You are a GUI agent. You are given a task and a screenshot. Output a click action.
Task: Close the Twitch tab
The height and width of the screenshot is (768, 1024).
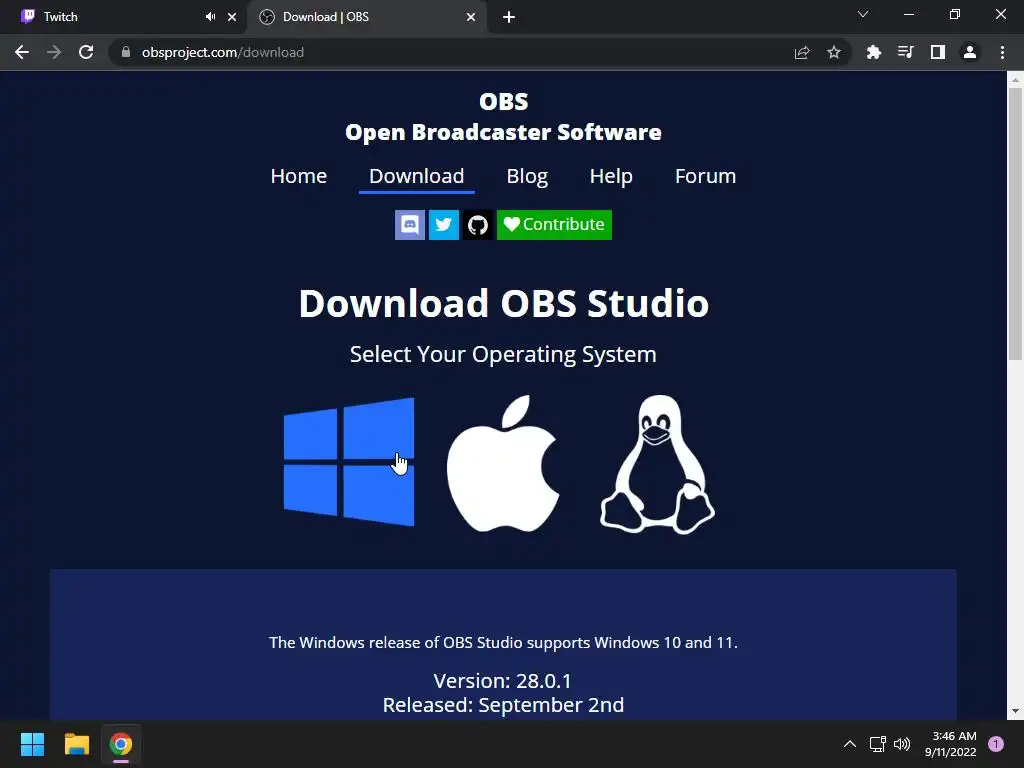coord(232,17)
